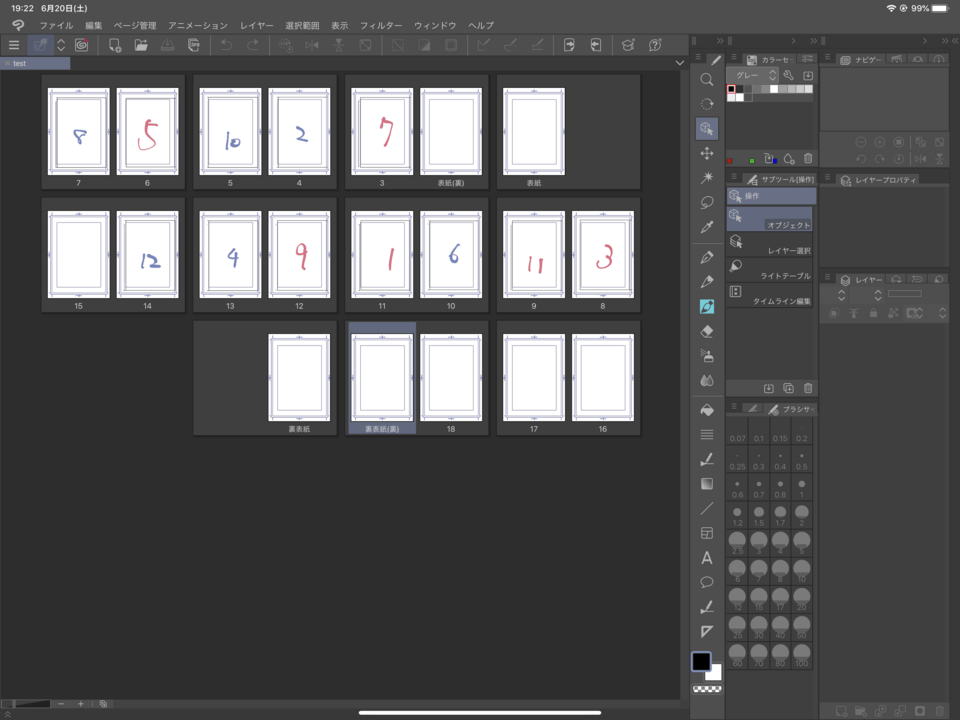Select the Fill bucket tool
This screenshot has width=960, height=720.
[x=707, y=410]
